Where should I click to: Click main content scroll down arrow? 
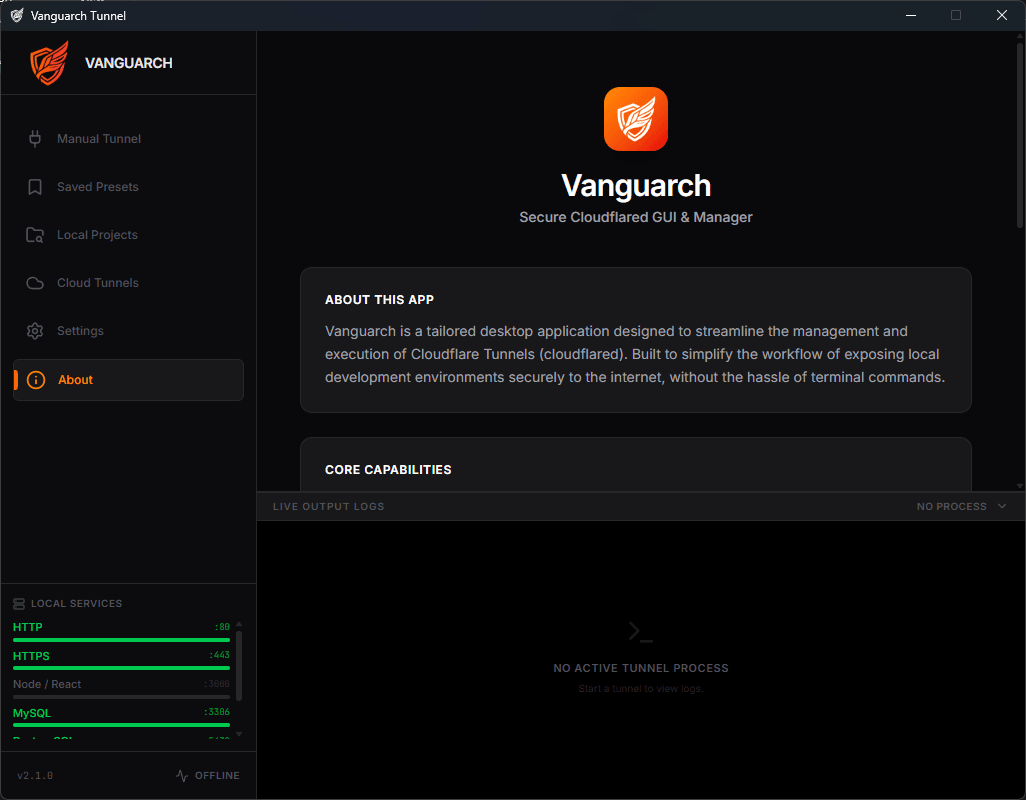pyautogui.click(x=1019, y=486)
